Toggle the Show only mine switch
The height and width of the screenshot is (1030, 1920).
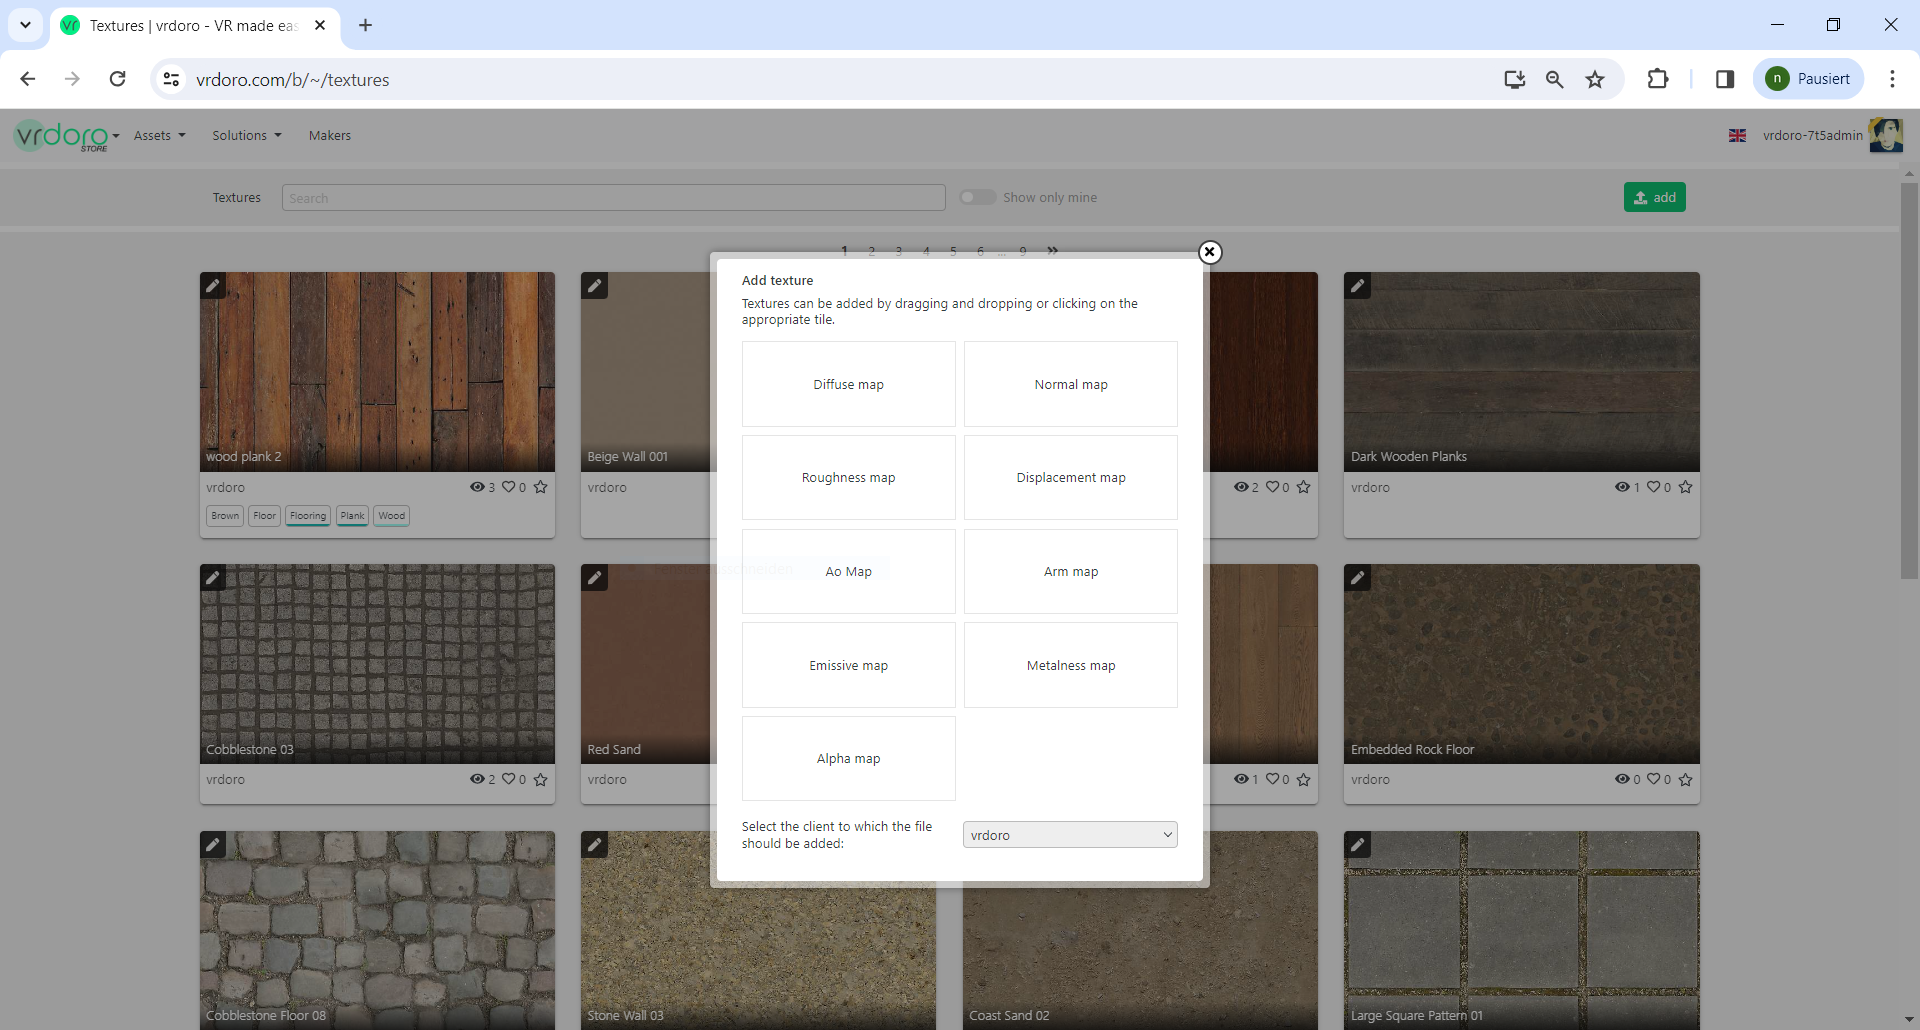(x=977, y=198)
